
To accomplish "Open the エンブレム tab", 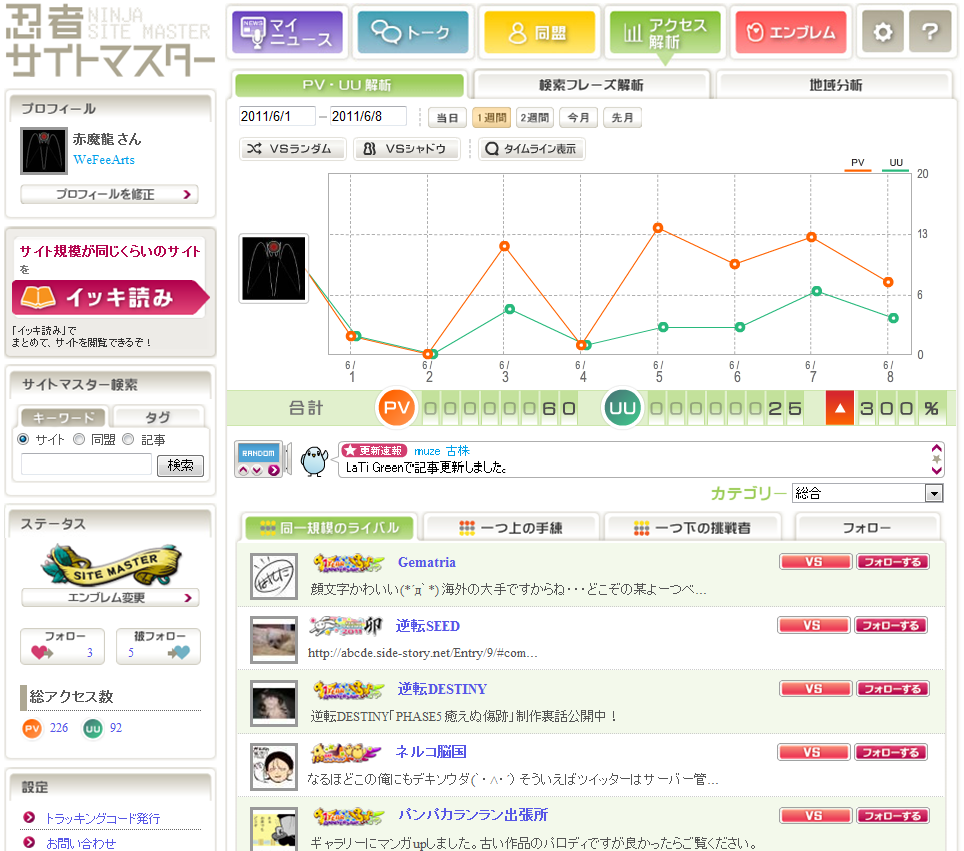I will 791,33.
